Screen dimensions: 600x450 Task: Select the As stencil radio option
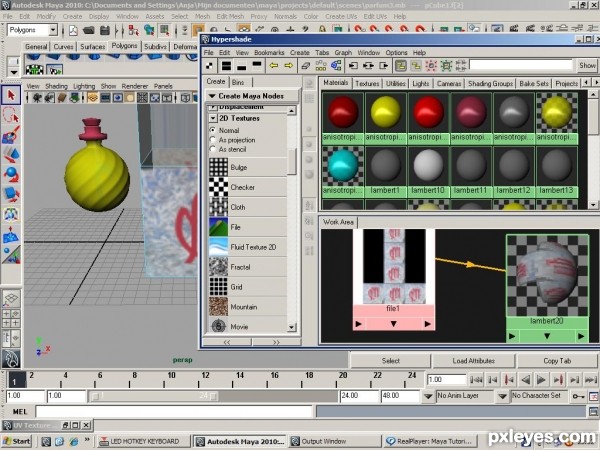pyautogui.click(x=213, y=149)
